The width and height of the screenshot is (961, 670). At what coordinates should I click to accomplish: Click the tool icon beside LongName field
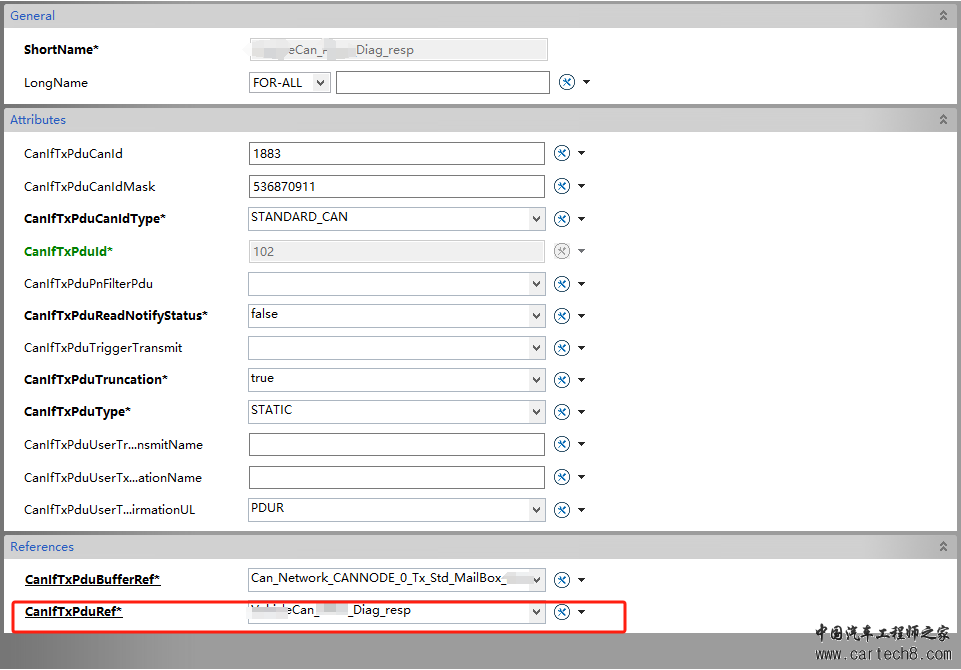pos(567,82)
